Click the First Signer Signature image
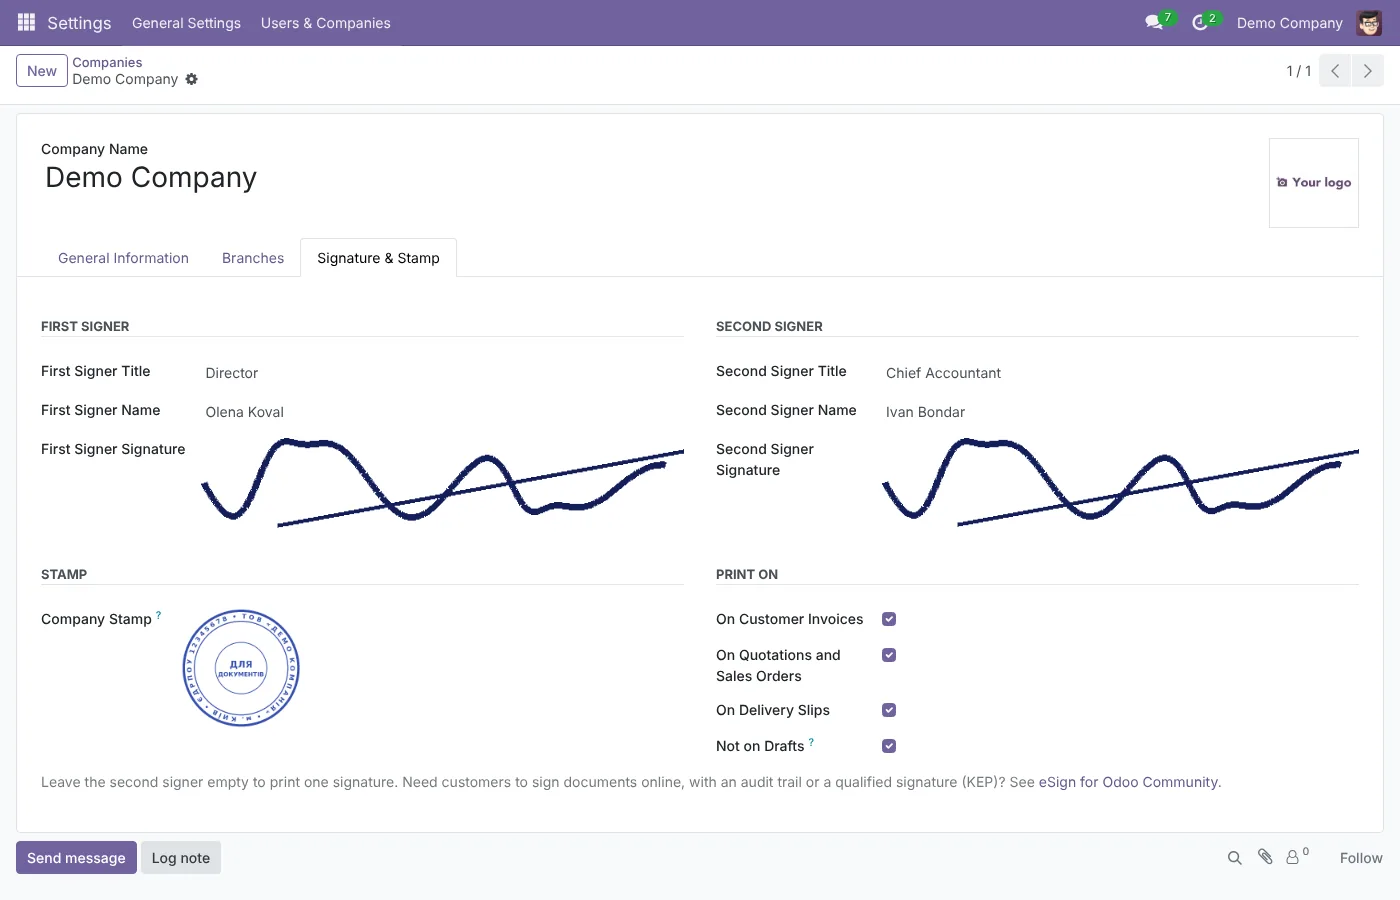Viewport: 1400px width, 900px height. click(x=442, y=483)
